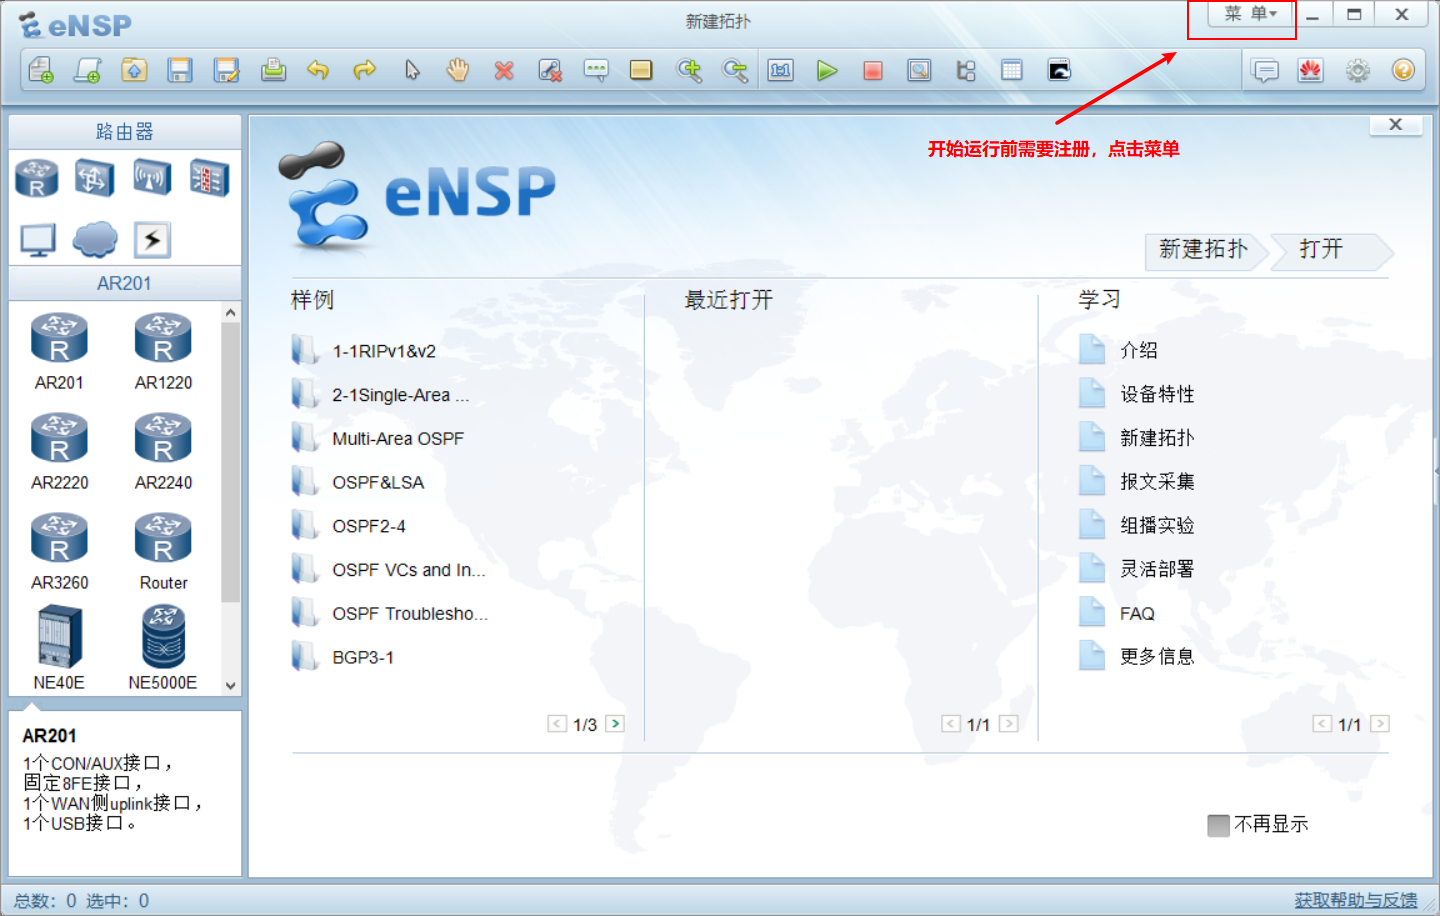Open the help question mark icon

[x=1403, y=70]
